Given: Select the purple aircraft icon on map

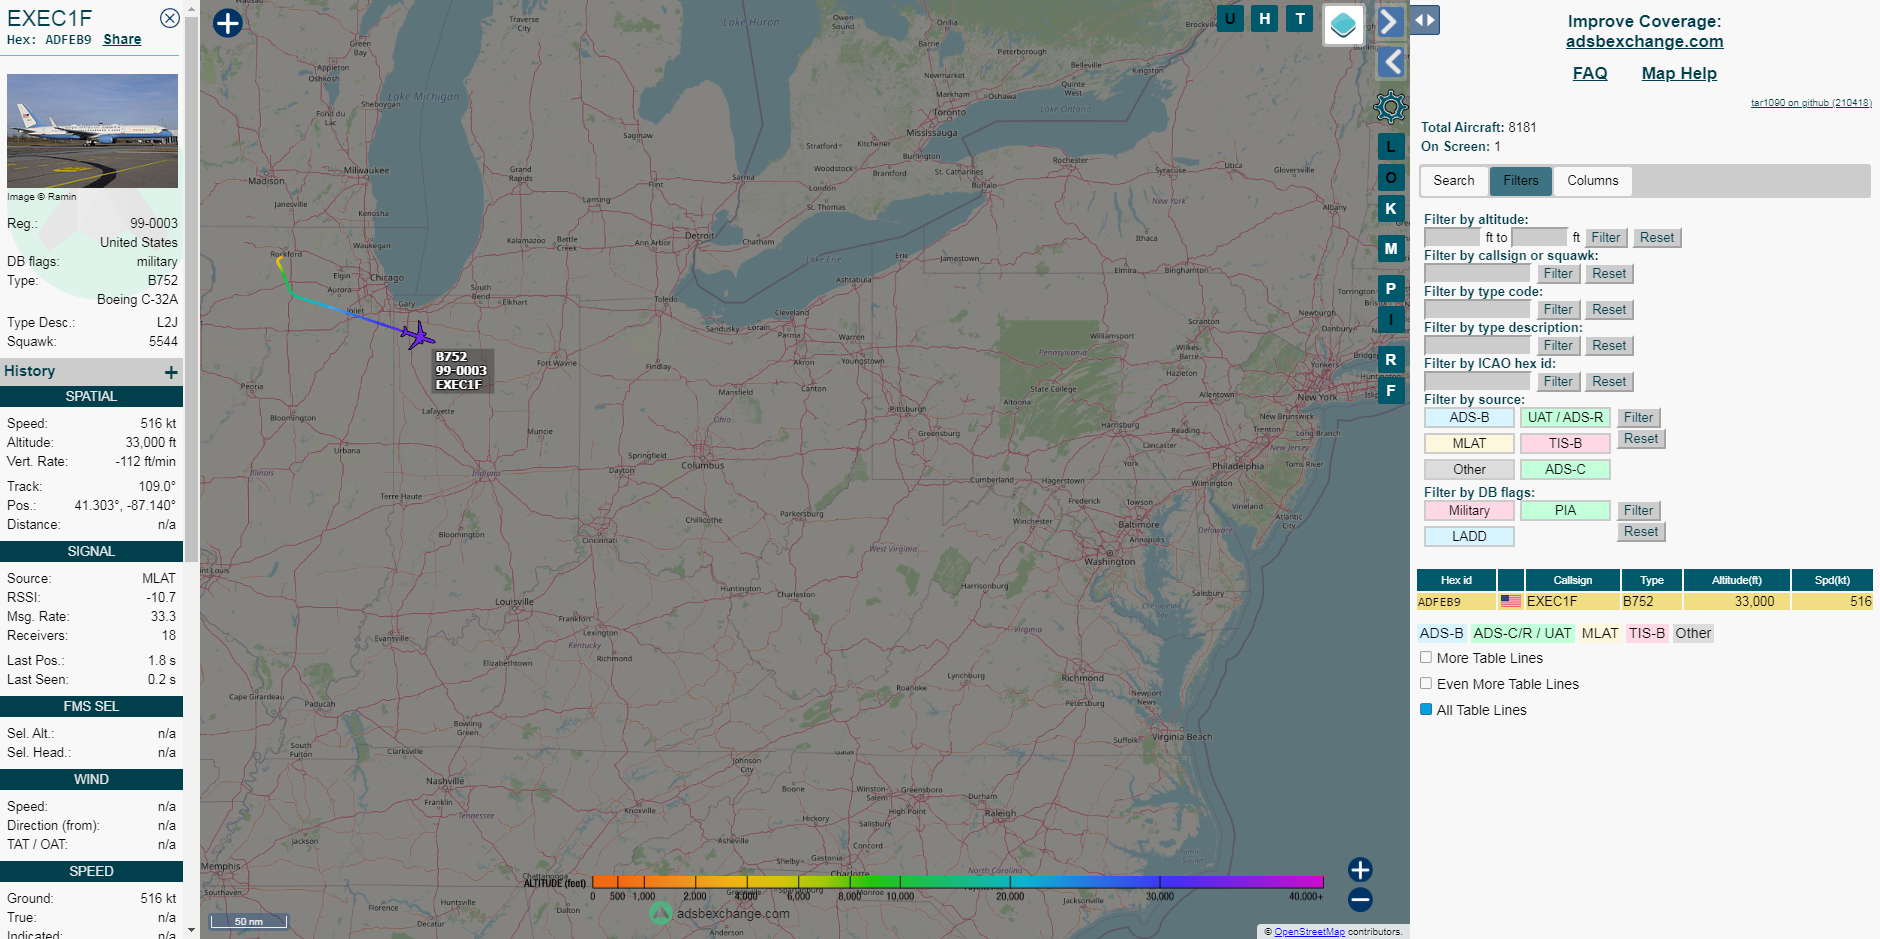Looking at the screenshot, I should click(418, 335).
